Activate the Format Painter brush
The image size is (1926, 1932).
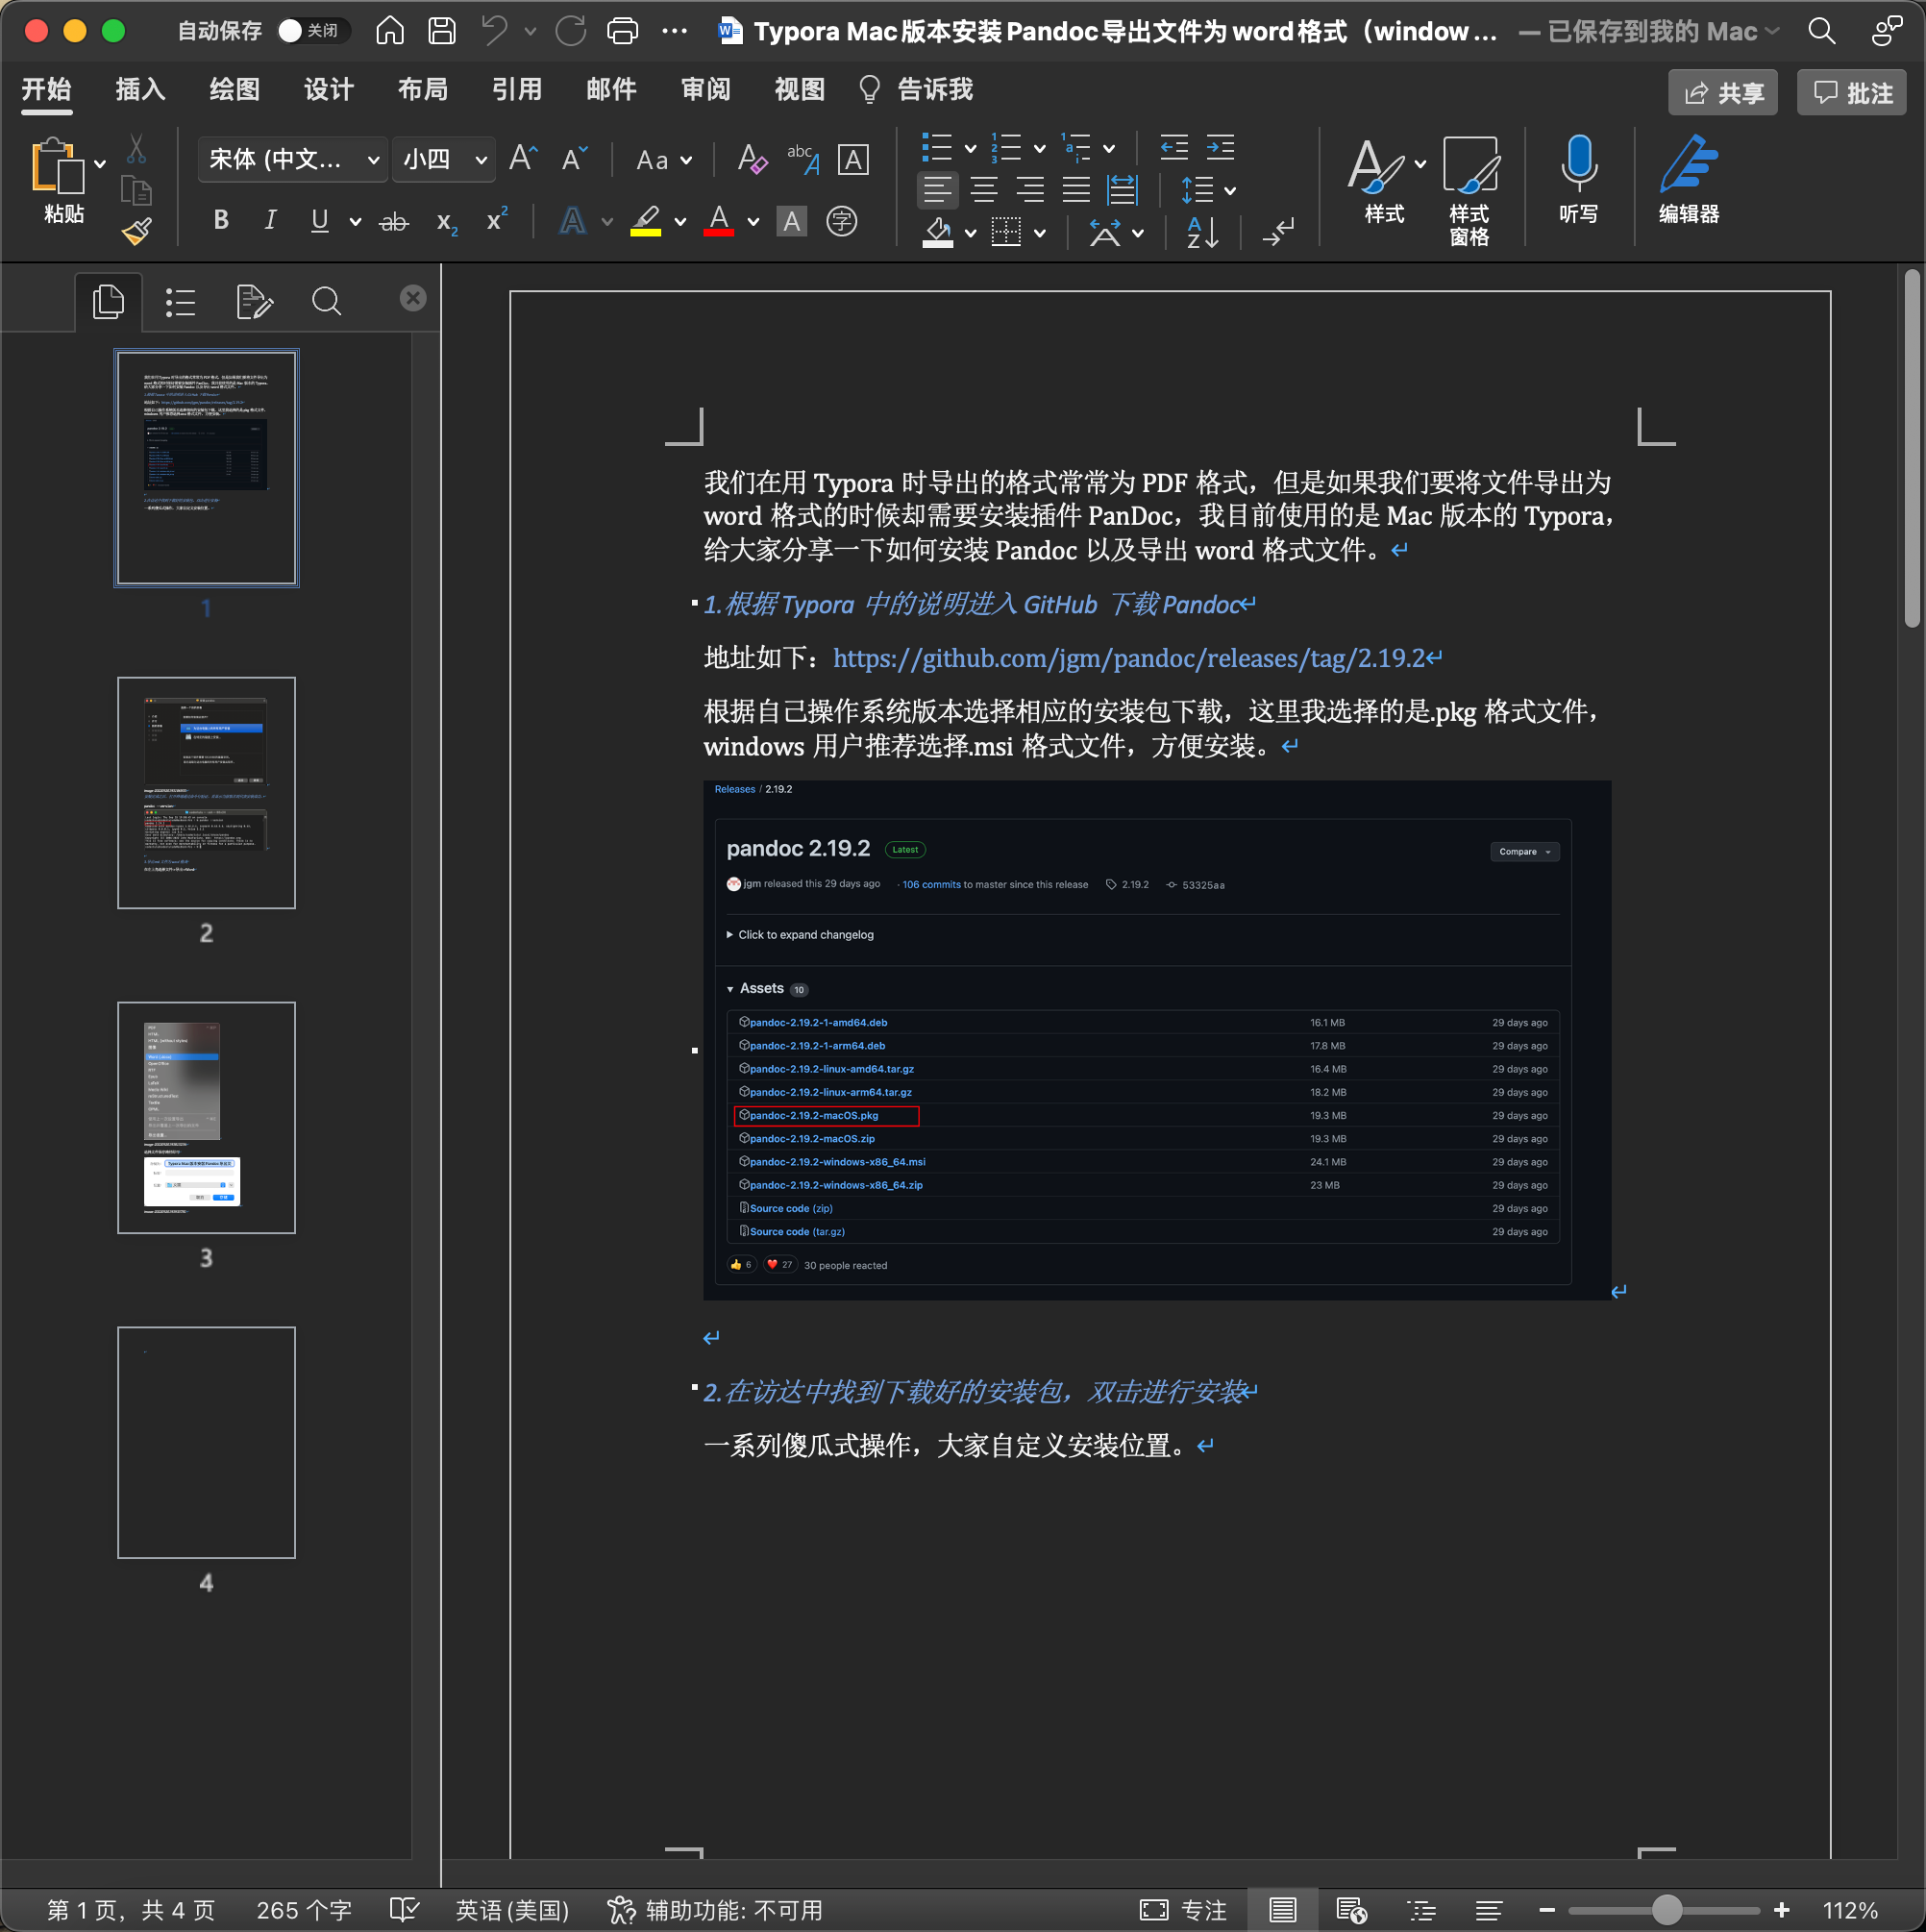coord(136,231)
